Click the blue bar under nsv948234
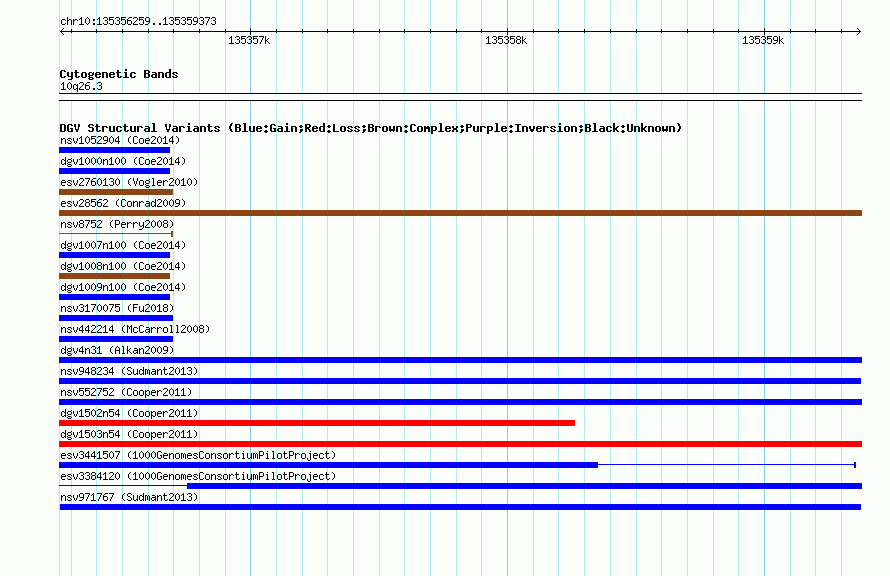The image size is (890, 576). click(x=460, y=381)
